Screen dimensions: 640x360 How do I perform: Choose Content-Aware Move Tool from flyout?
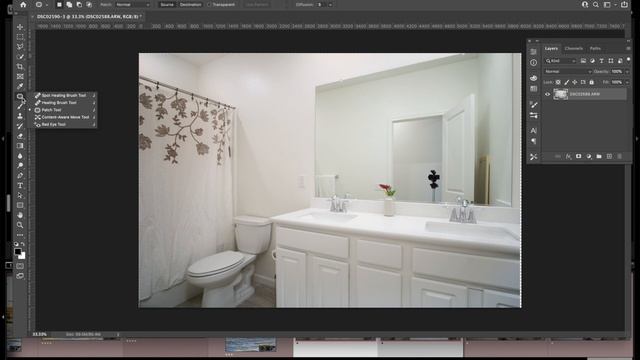point(65,117)
